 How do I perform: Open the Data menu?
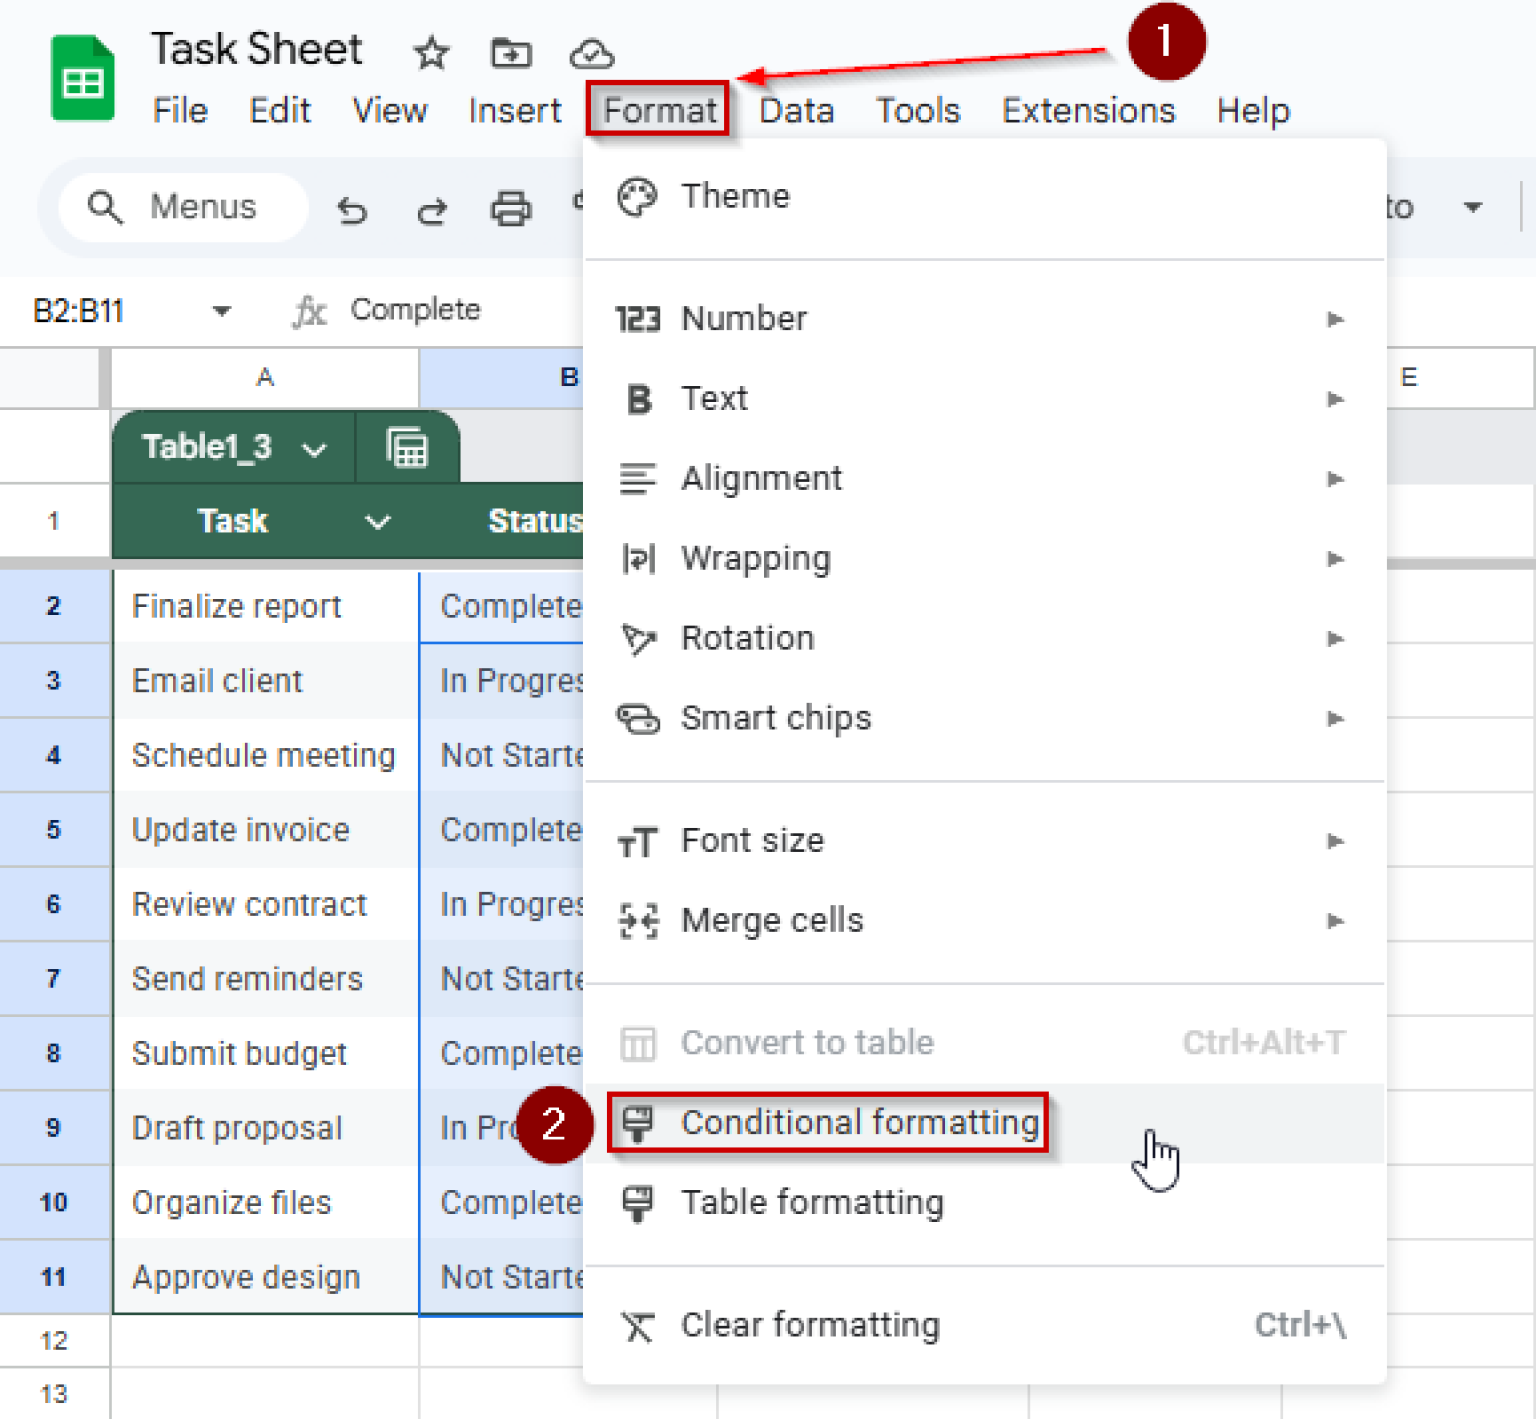[x=795, y=111]
